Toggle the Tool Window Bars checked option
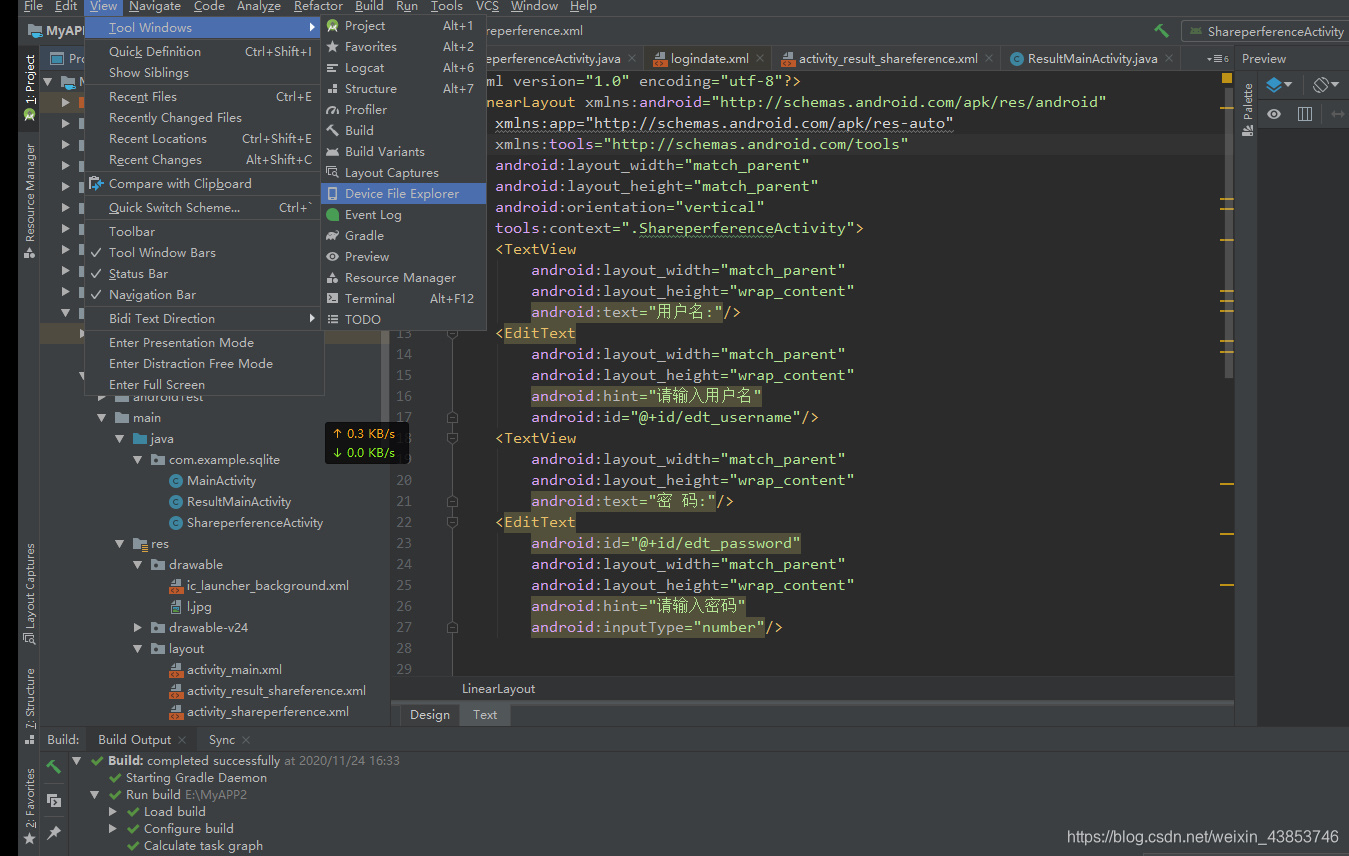This screenshot has height=856, width=1349. point(203,253)
